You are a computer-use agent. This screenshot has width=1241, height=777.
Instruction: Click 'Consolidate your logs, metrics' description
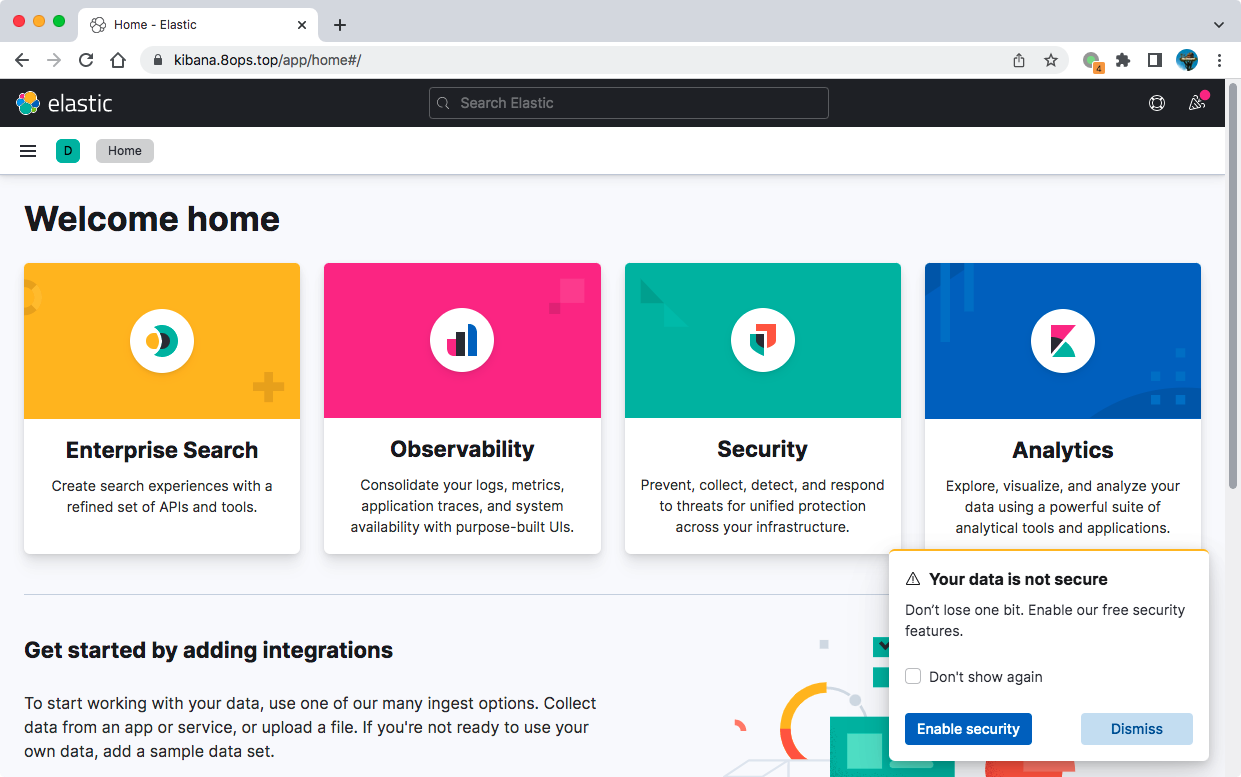(x=462, y=506)
